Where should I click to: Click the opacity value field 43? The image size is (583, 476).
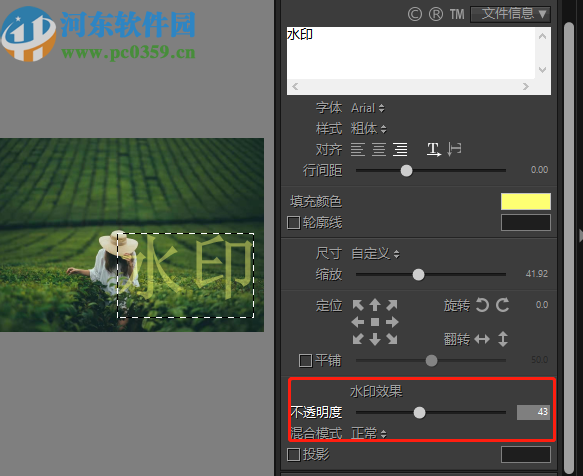(533, 412)
